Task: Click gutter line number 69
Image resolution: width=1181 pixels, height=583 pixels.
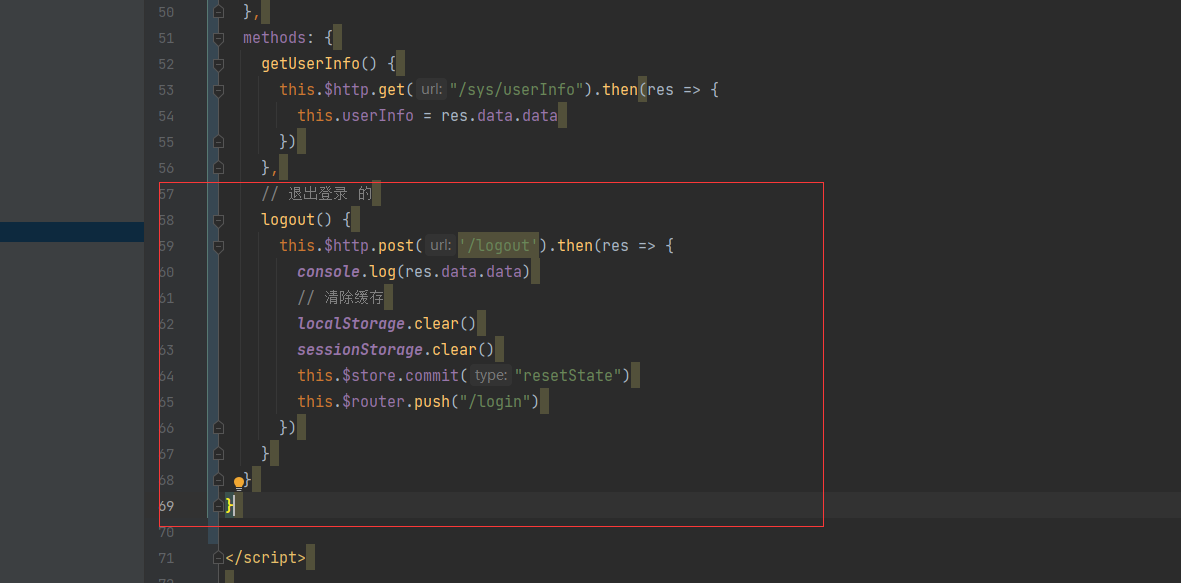Action: click(166, 505)
